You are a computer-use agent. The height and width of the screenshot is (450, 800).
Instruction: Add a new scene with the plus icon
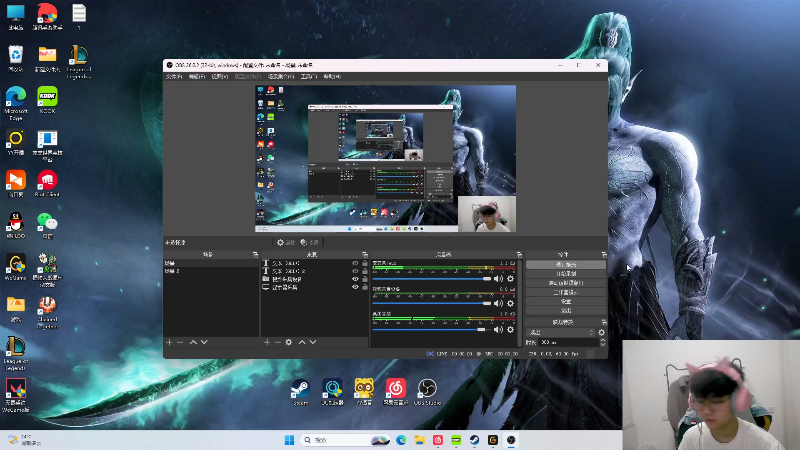(169, 342)
